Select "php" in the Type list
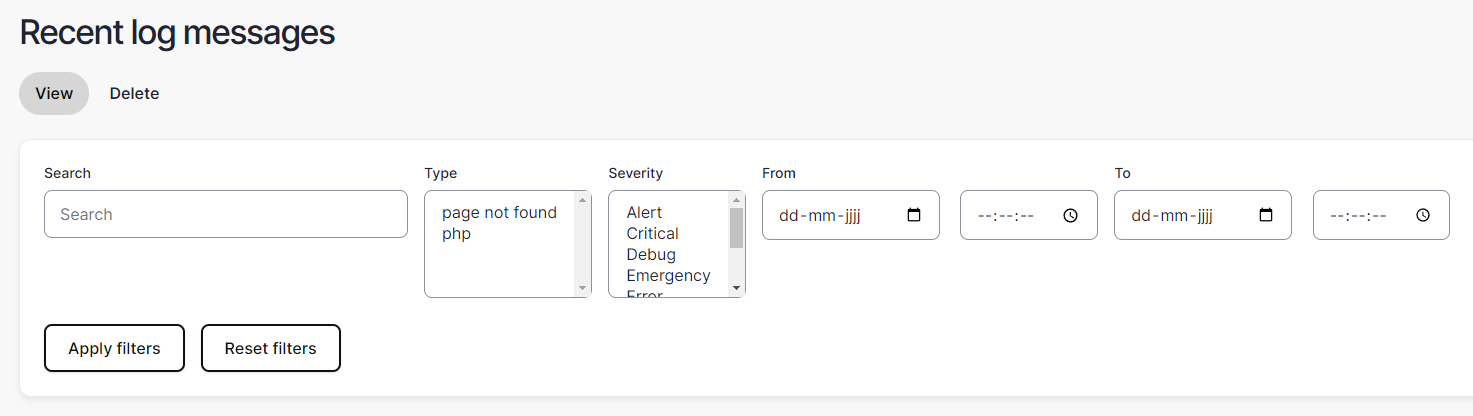Image resolution: width=1473 pixels, height=416 pixels. 456,233
